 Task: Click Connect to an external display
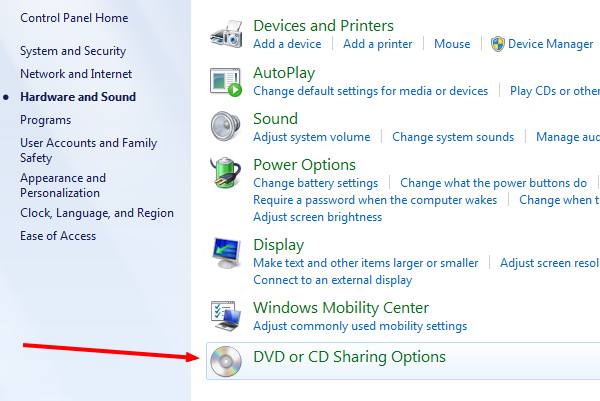coord(333,280)
